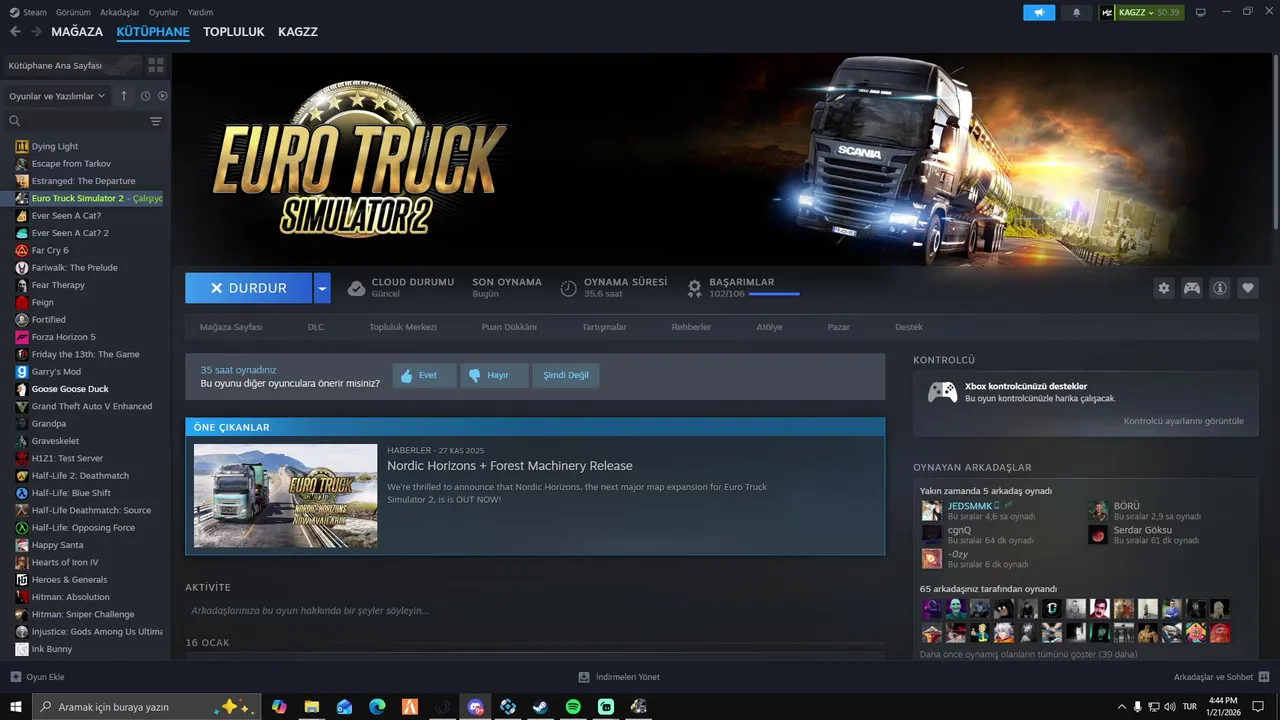The height and width of the screenshot is (720, 1280).
Task: Click the activity comment input field
Action: [x=535, y=610]
